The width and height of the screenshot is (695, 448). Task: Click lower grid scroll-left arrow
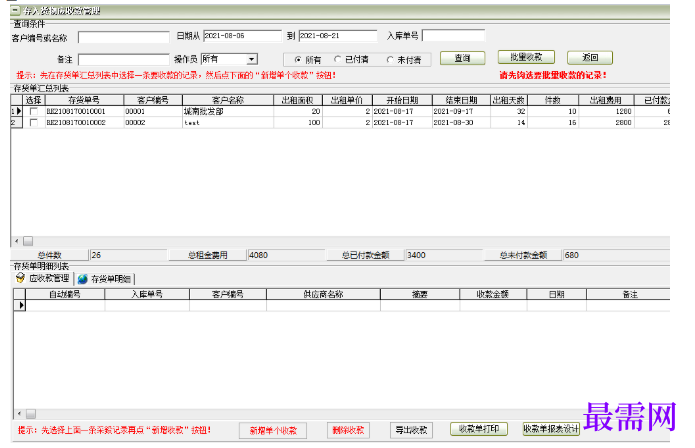19,414
